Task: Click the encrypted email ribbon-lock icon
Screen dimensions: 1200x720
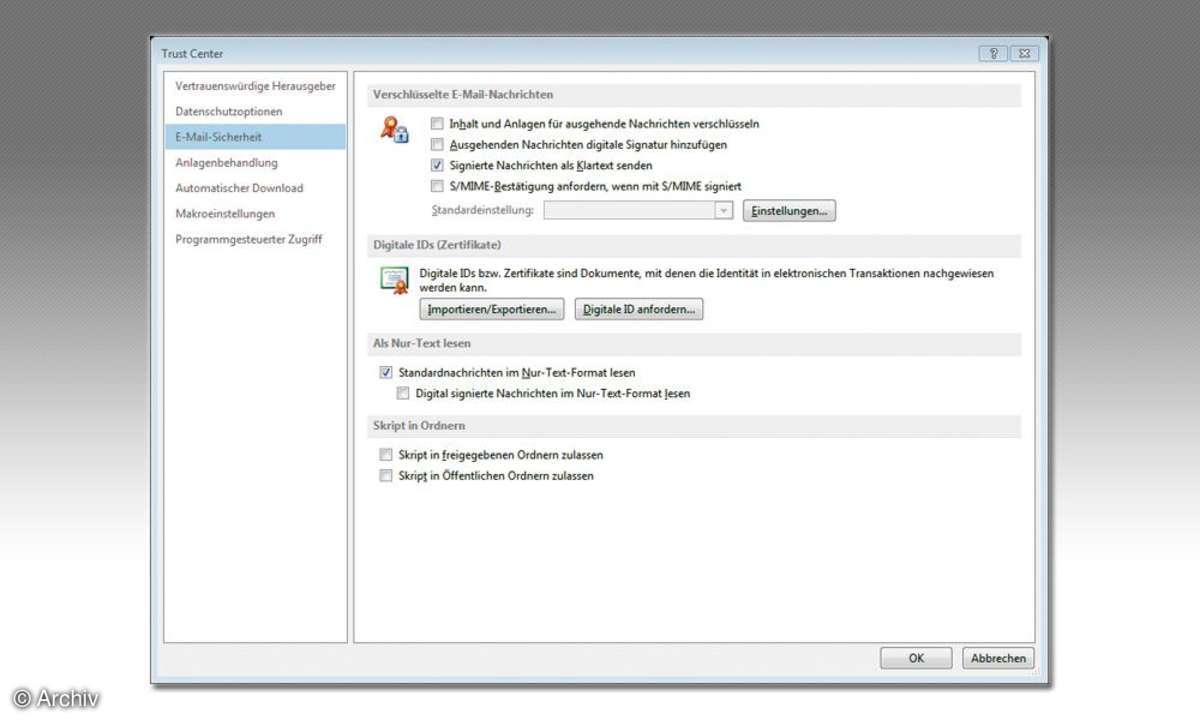Action: (394, 130)
